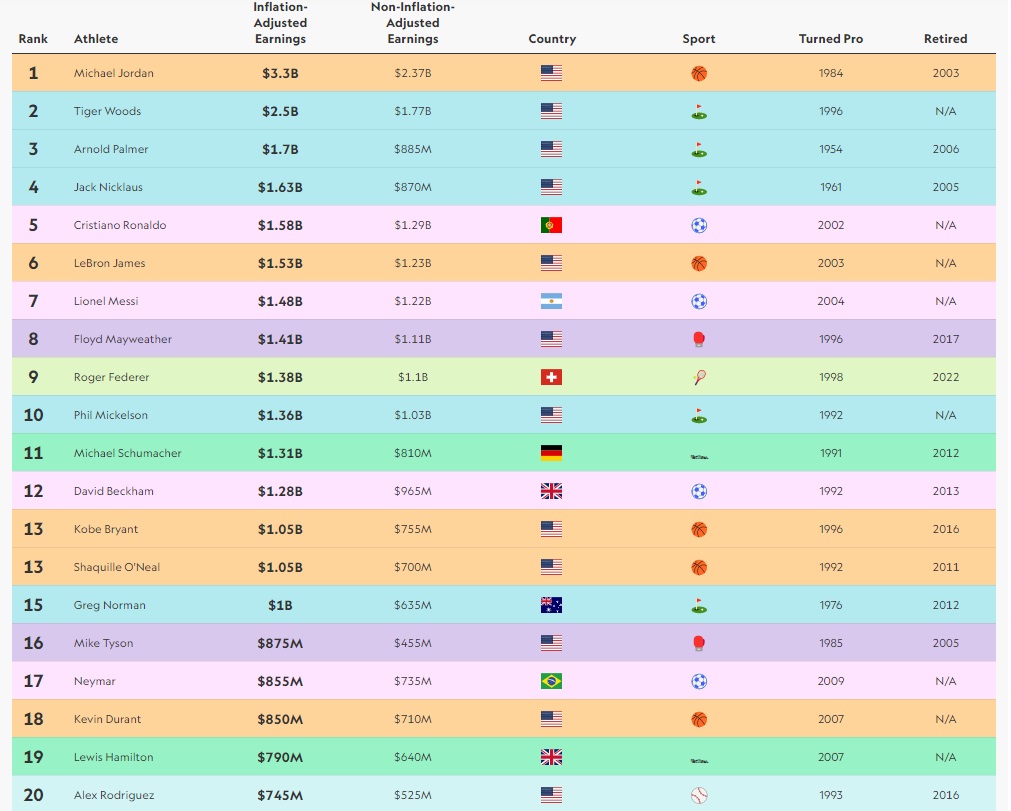Viewport: 1011px width, 811px height.
Task: Click the Switzerland flag in Federer's row
Action: pyautogui.click(x=551, y=378)
